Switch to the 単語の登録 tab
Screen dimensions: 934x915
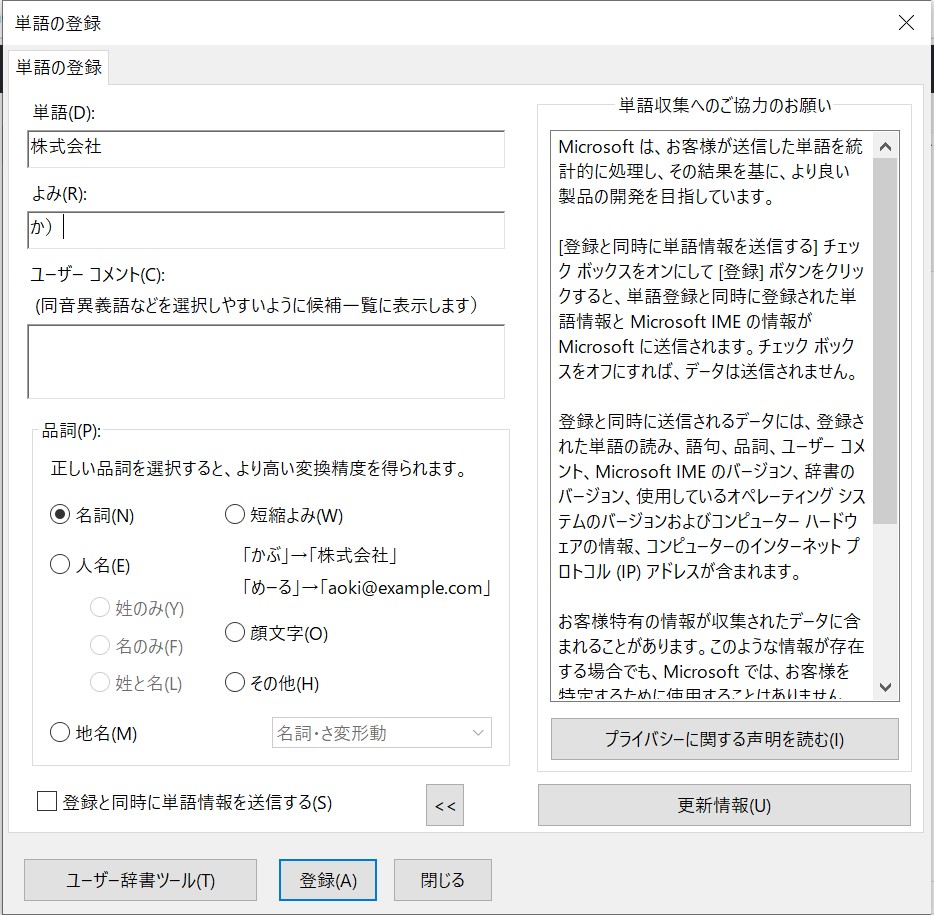point(57,68)
